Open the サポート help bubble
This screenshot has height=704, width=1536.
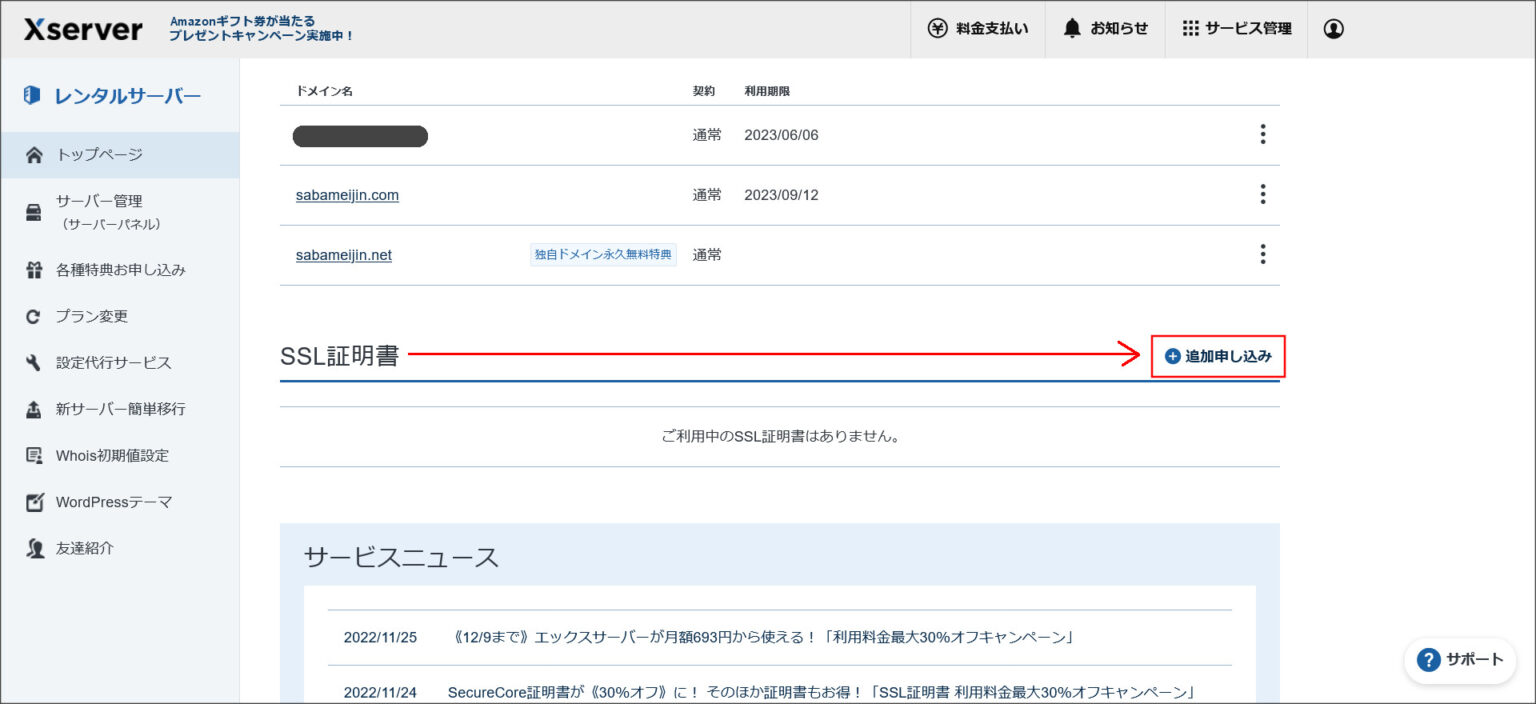1460,660
